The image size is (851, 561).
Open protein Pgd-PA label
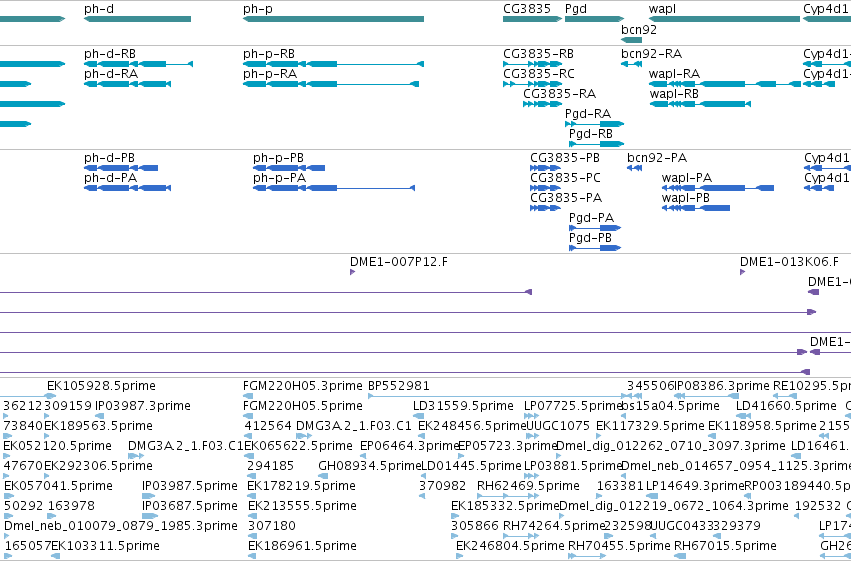click(x=591, y=218)
